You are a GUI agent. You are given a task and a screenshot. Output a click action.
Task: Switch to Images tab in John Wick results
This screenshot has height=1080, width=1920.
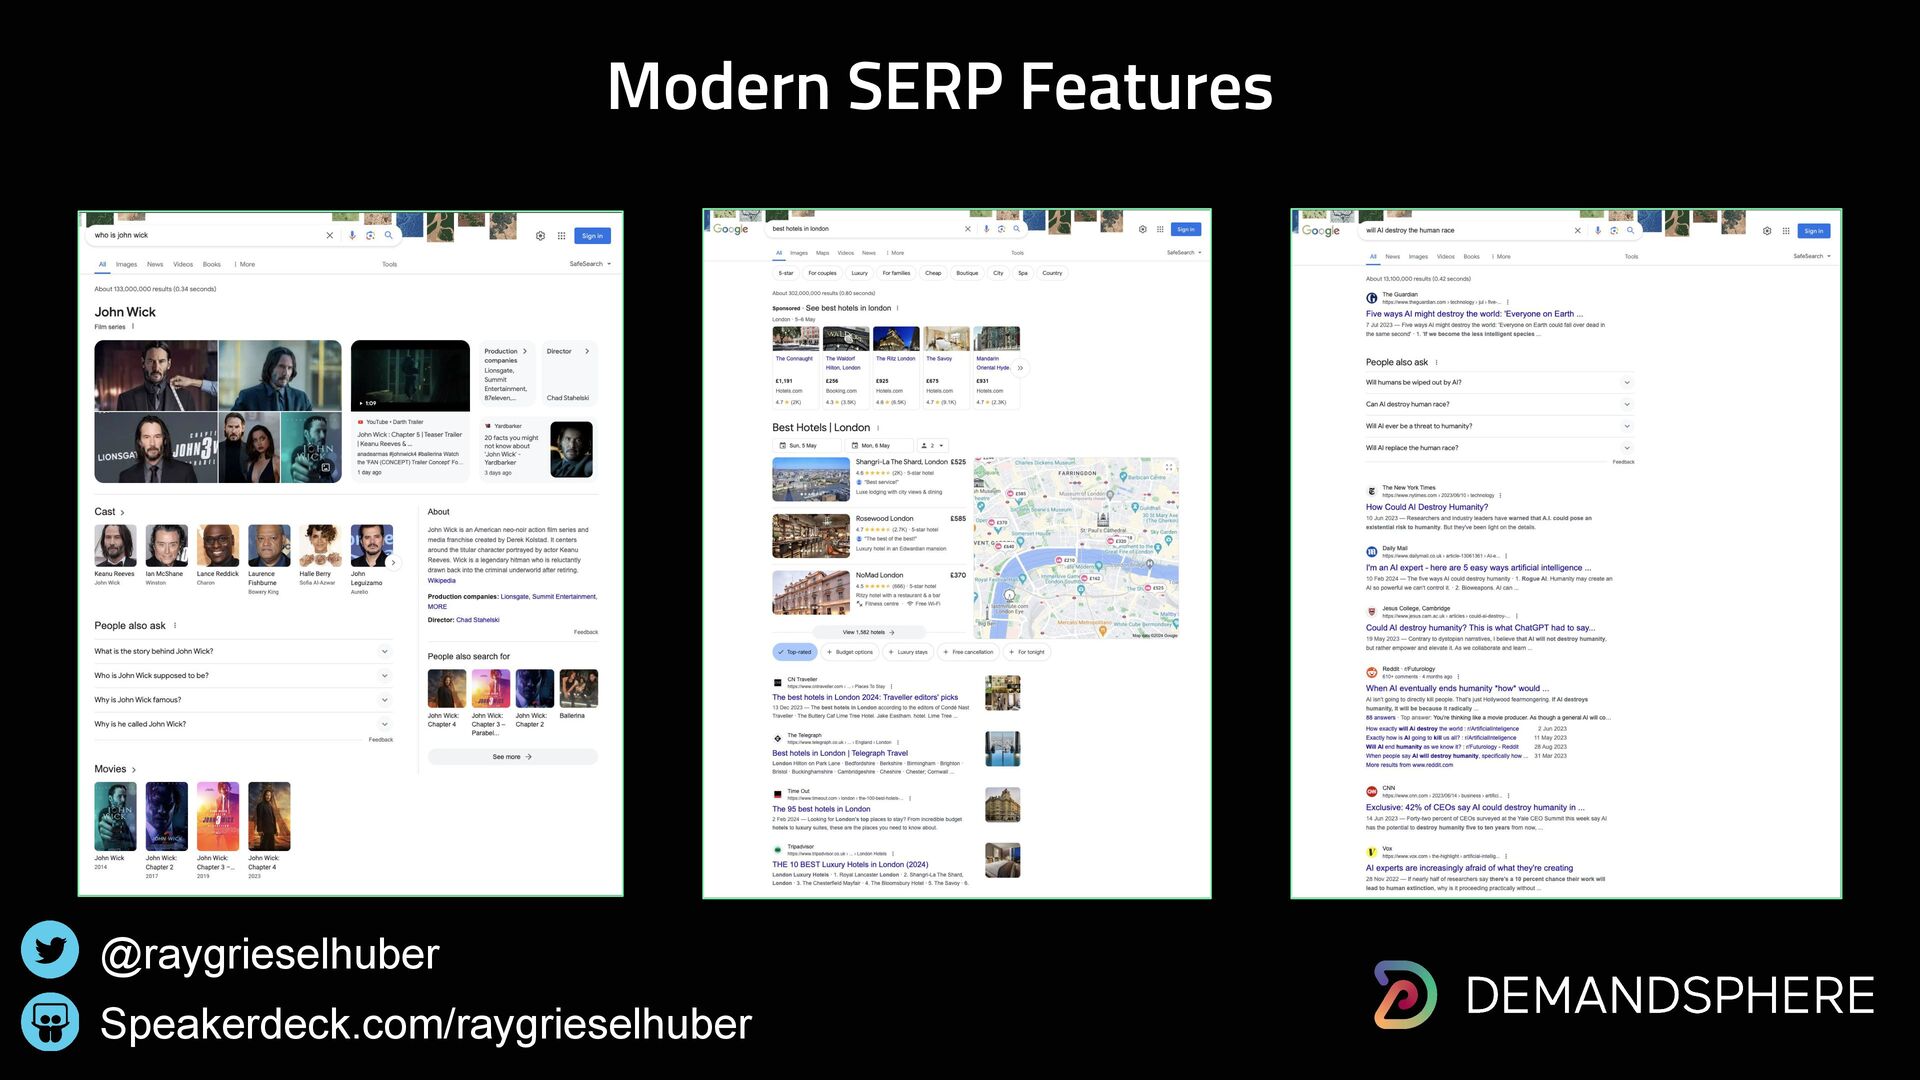click(x=126, y=264)
